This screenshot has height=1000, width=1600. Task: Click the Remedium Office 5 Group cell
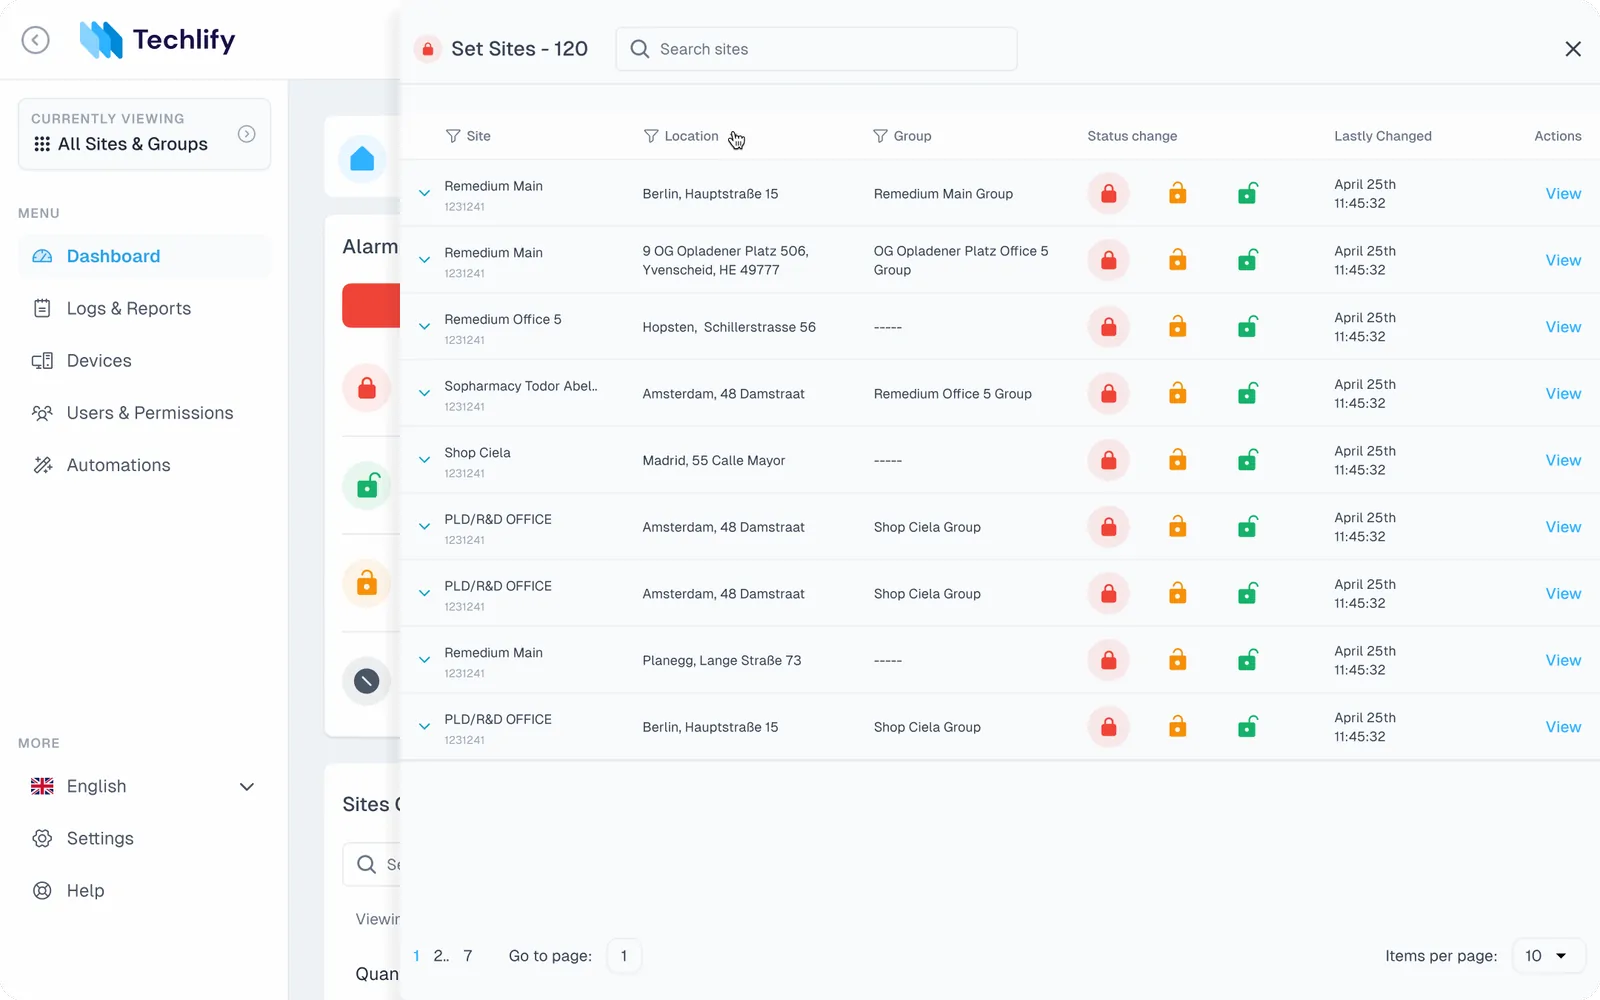tap(952, 394)
